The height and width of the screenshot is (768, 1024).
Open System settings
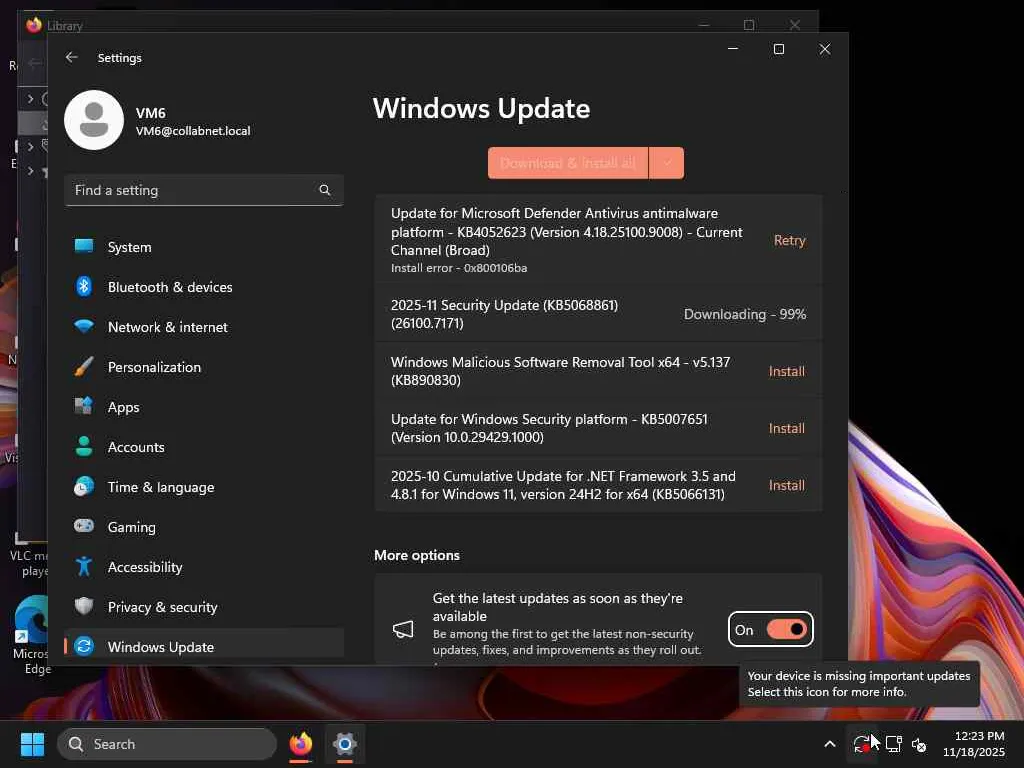tap(204, 247)
